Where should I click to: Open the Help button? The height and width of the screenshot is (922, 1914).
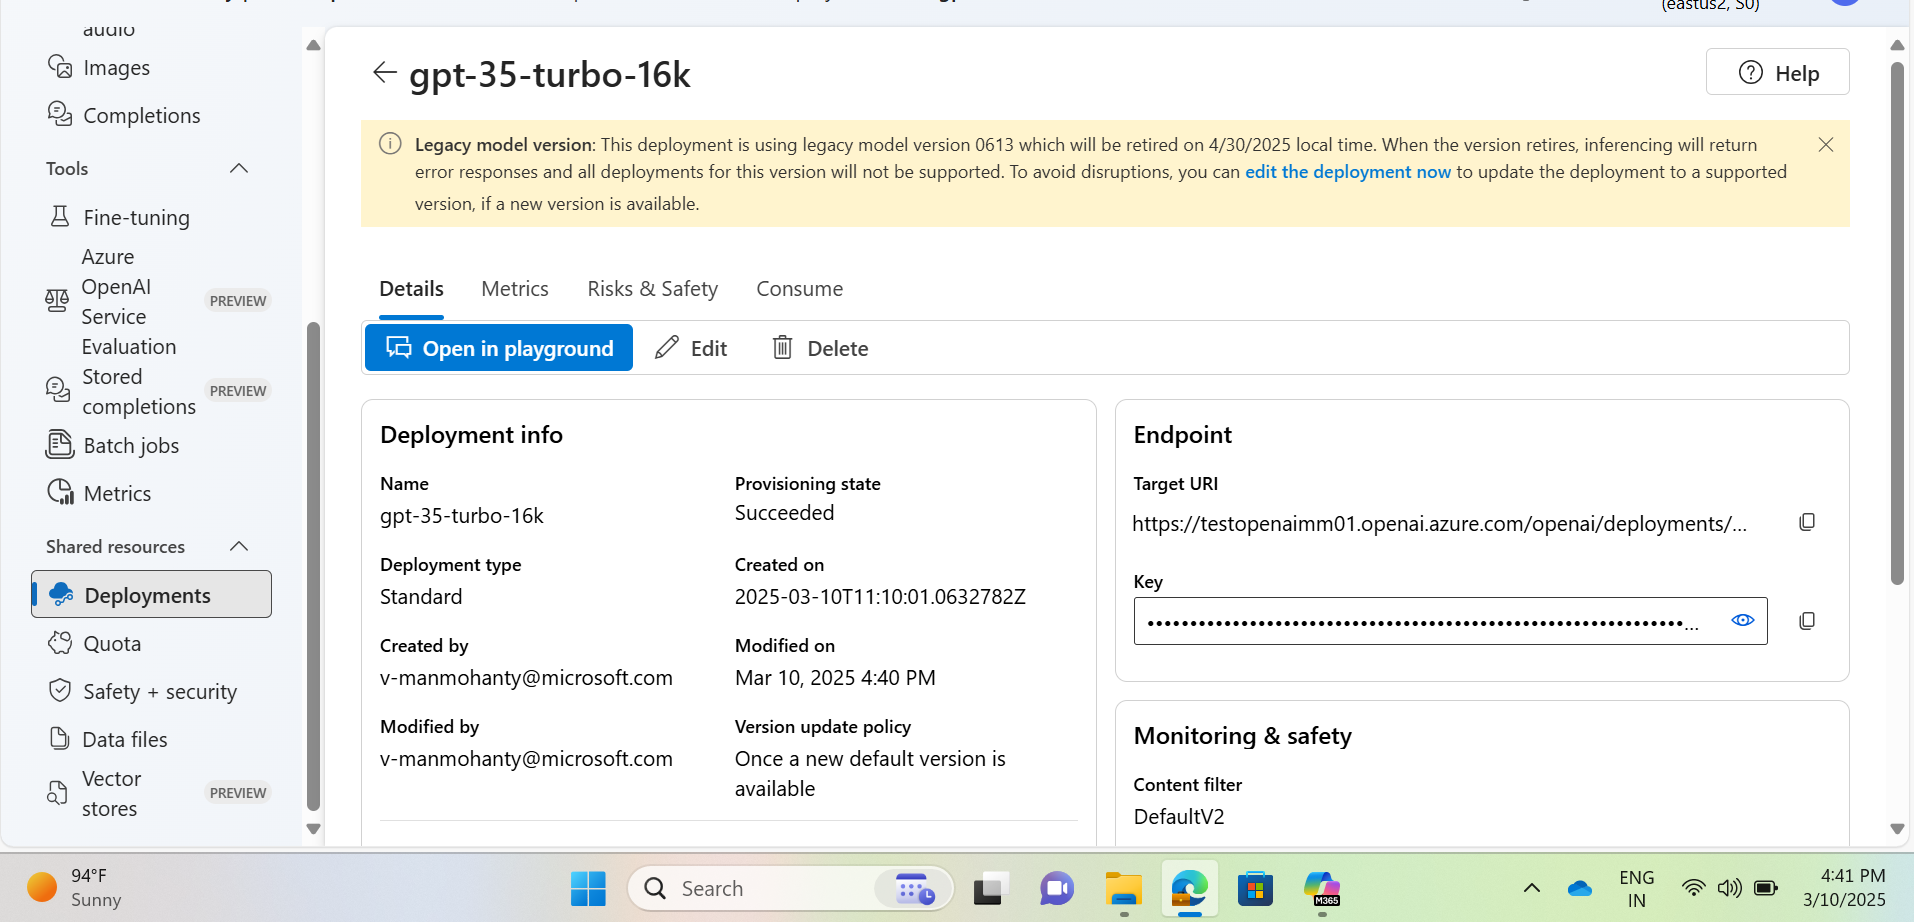(x=1778, y=73)
